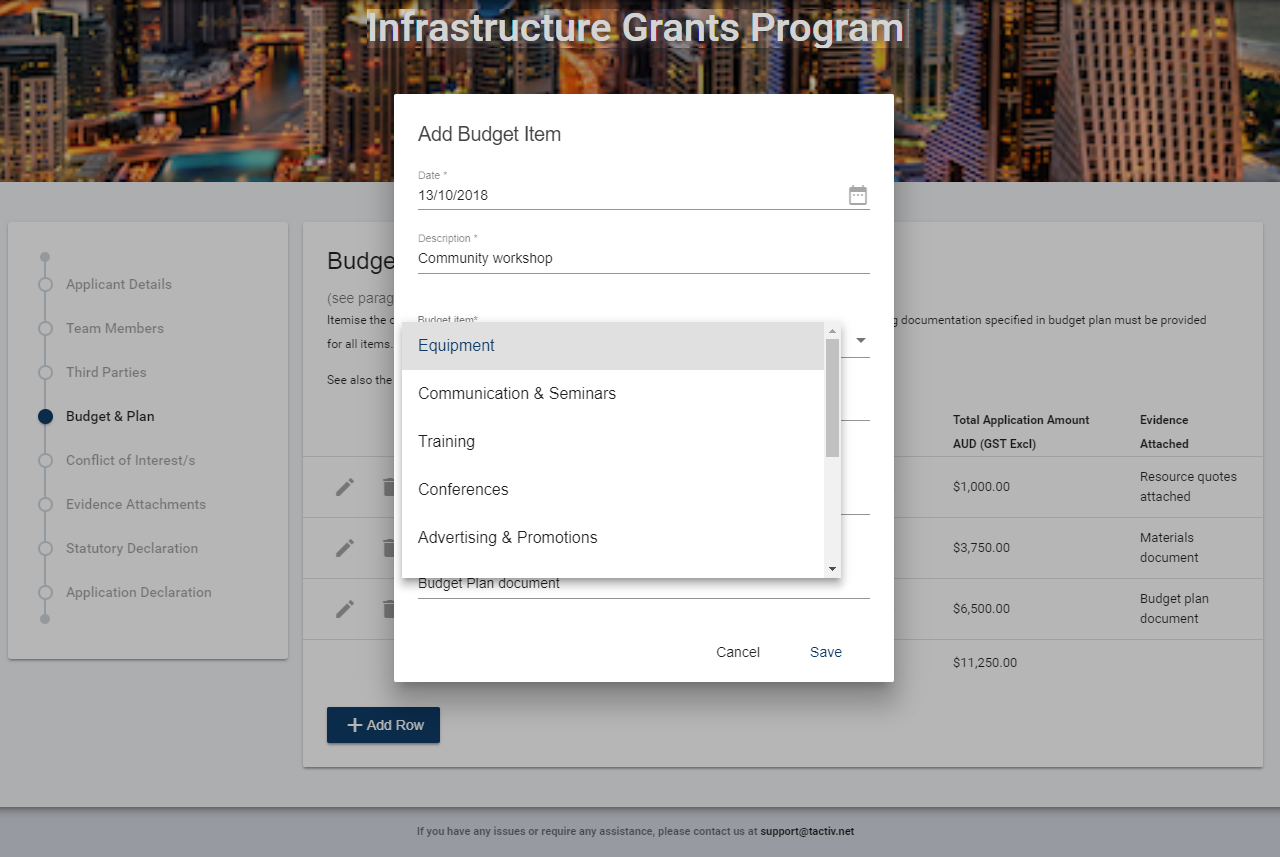Click the plus icon on Add Row

coord(355,724)
